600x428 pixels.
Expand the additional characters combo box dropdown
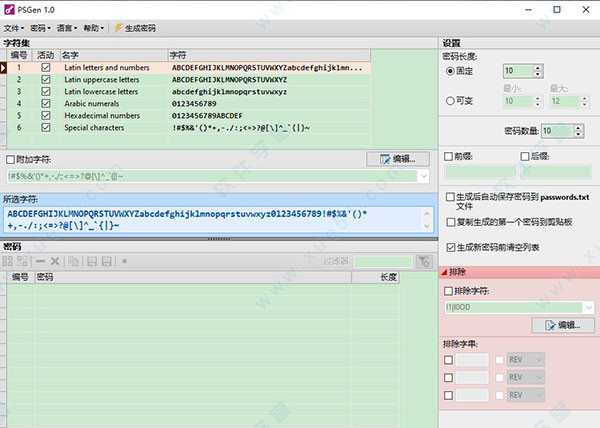click(x=423, y=176)
